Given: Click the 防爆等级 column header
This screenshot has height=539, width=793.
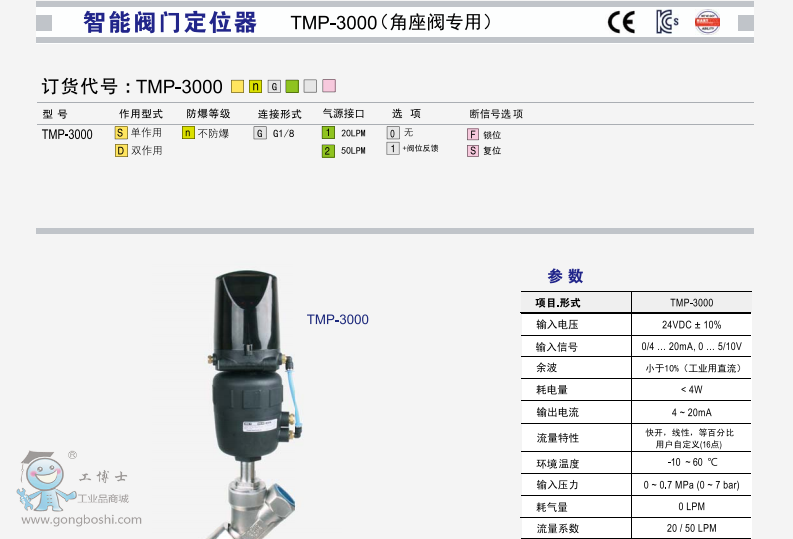Looking at the screenshot, I should pos(208,114).
